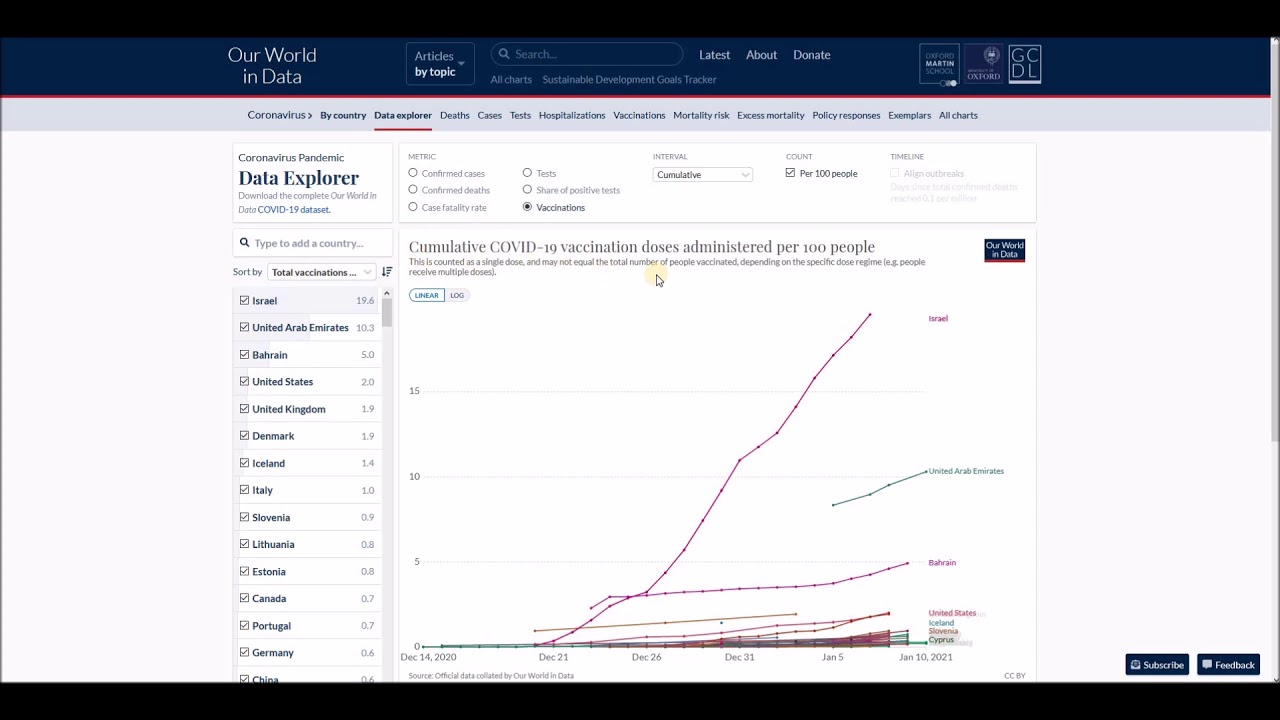Open the Excess mortality tab
Viewport: 1280px width, 720px height.
tap(770, 115)
